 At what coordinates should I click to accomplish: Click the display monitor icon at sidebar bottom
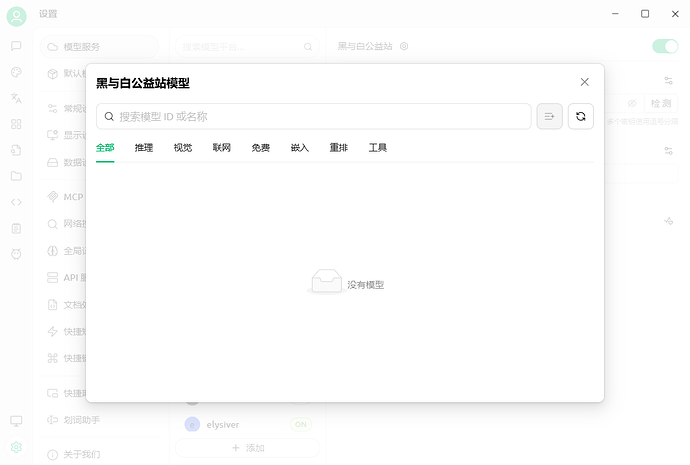16,421
